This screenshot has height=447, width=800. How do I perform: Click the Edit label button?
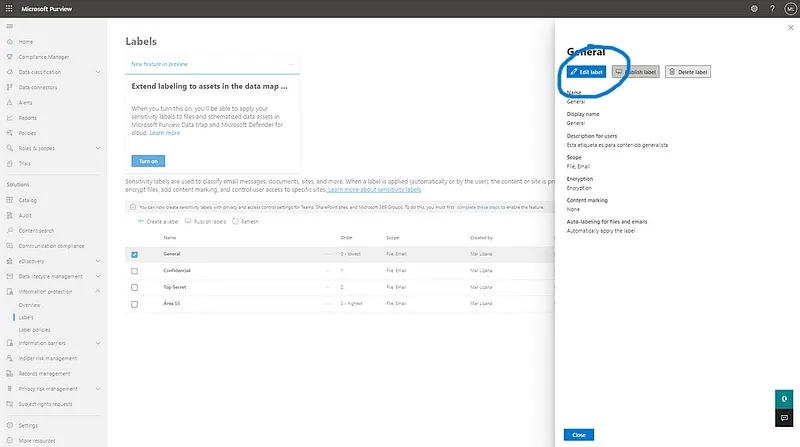[x=586, y=72]
